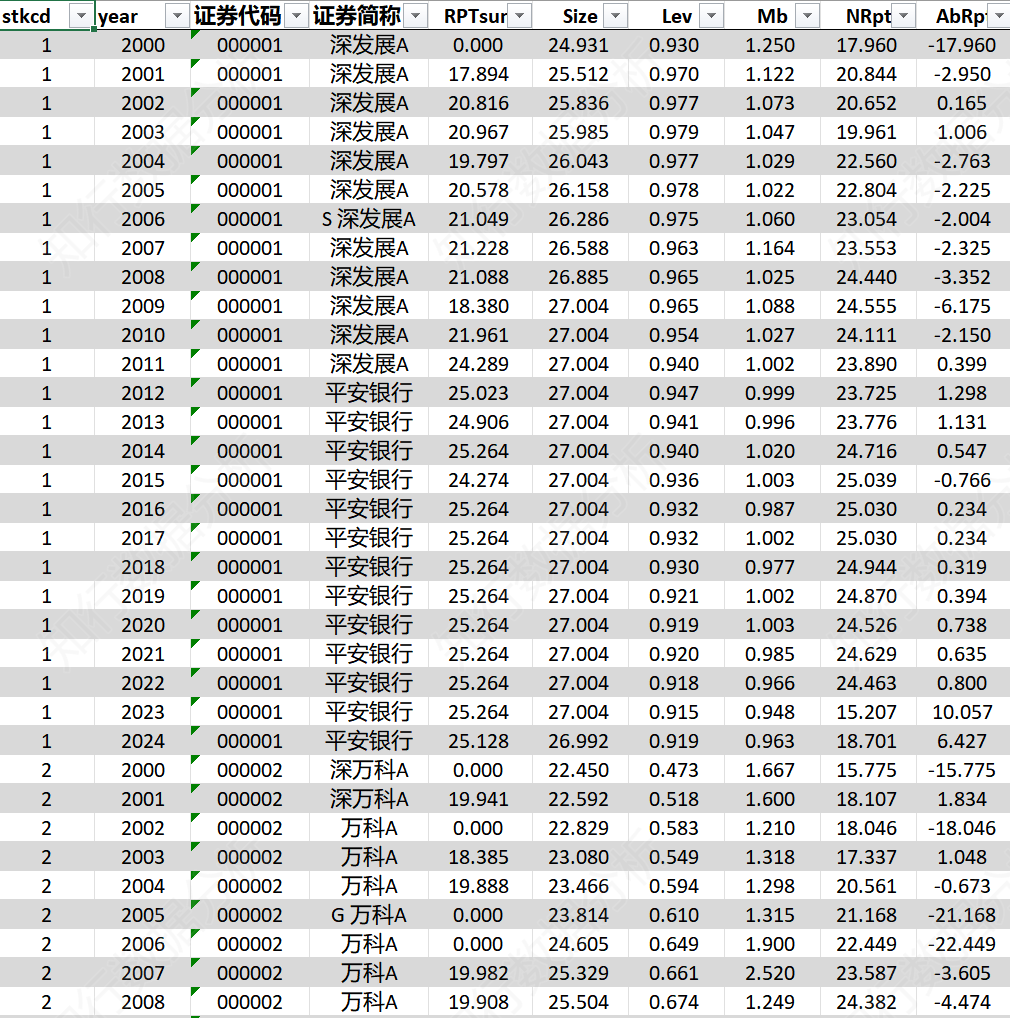Select the G 万科A cell

pyautogui.click(x=368, y=915)
